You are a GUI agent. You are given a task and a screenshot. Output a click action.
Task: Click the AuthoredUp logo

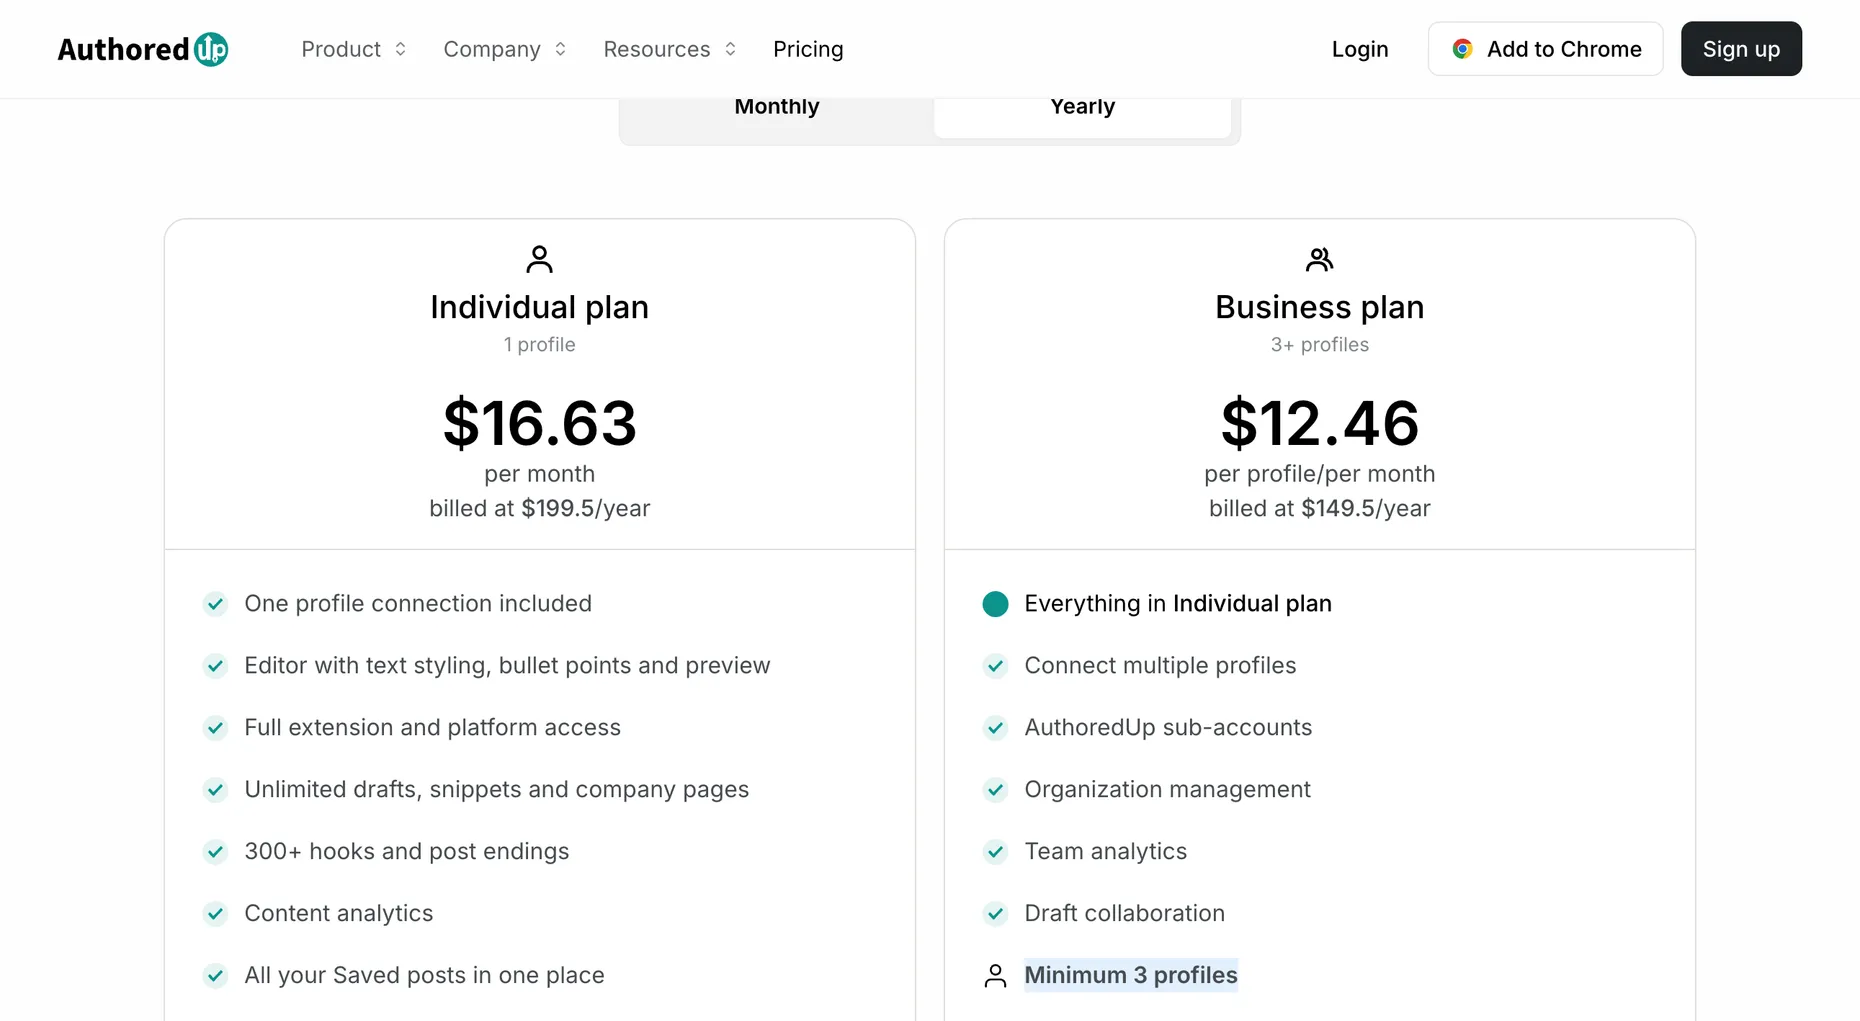[143, 49]
